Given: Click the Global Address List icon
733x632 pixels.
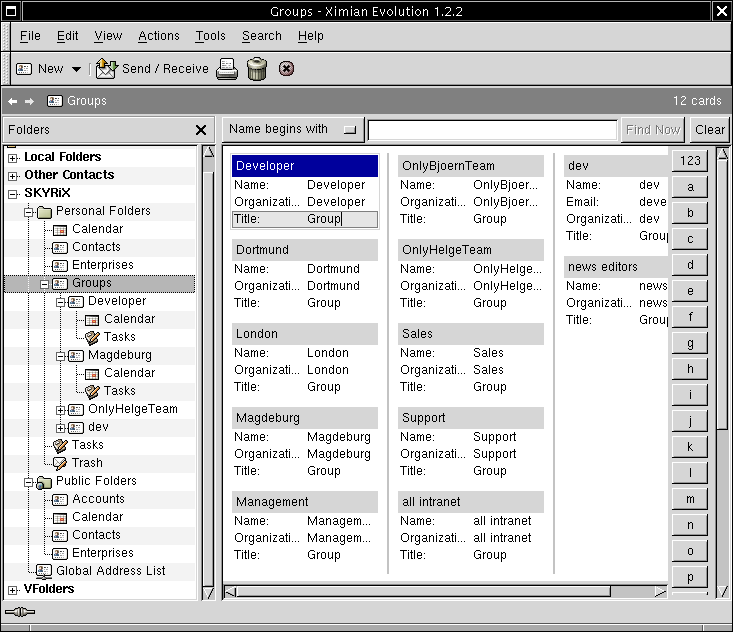Looking at the screenshot, I should 44,571.
